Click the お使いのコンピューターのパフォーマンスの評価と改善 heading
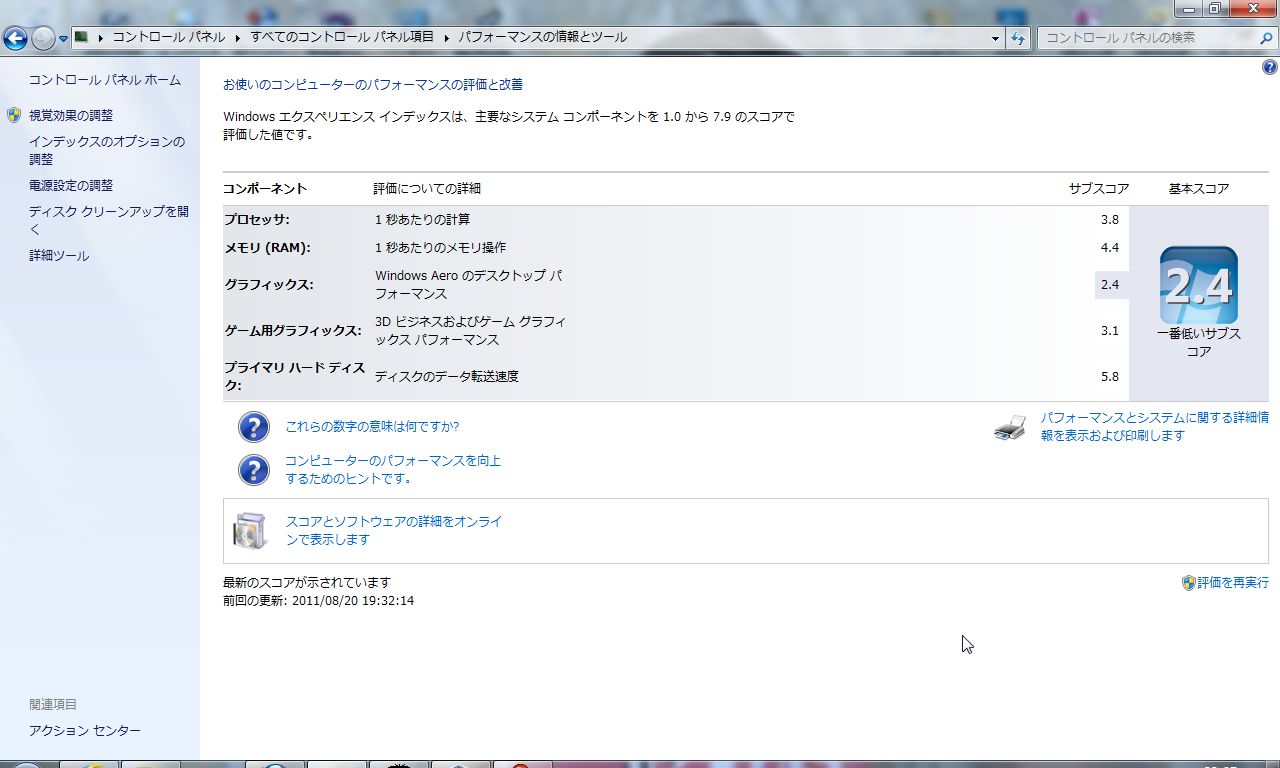This screenshot has width=1280, height=768. pos(373,84)
